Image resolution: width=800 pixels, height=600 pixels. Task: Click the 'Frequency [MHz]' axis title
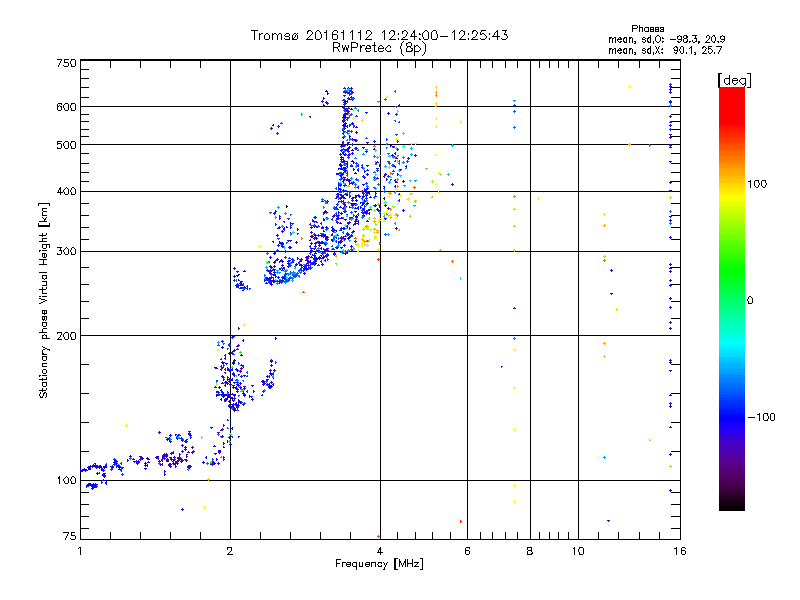(x=379, y=564)
